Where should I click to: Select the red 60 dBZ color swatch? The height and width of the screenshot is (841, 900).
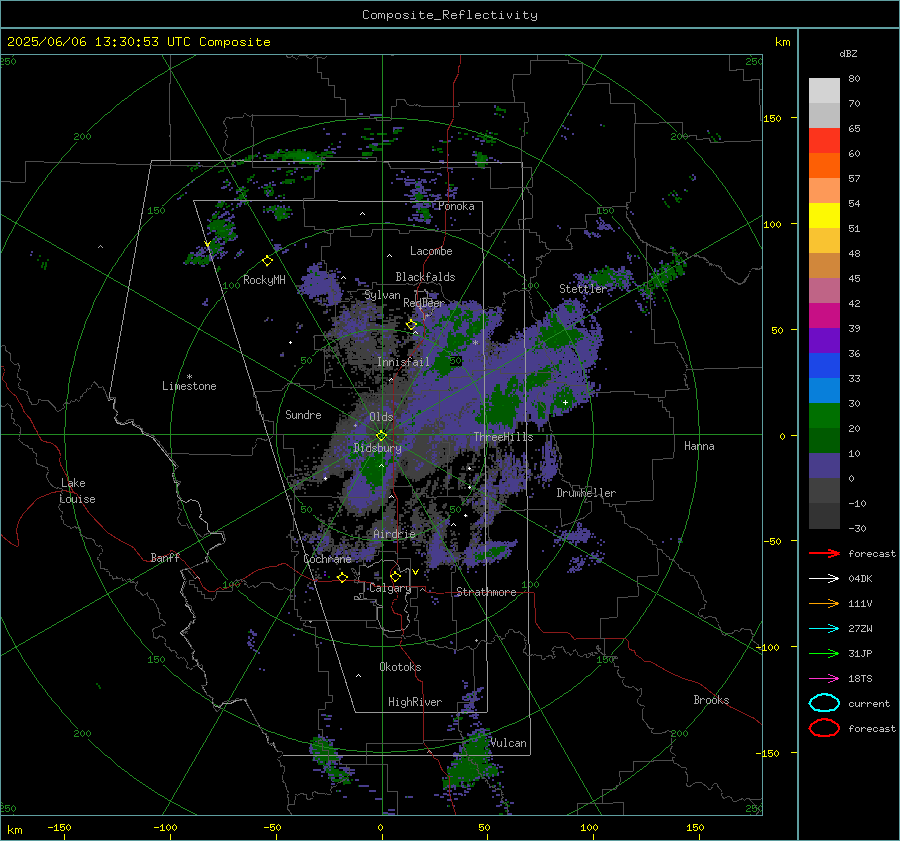tap(824, 141)
